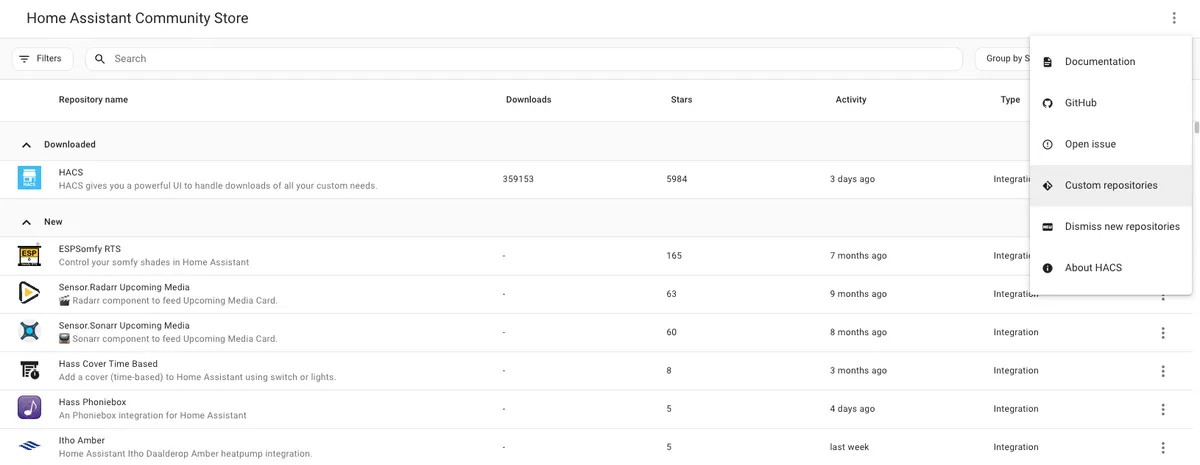Screen dimensions: 1200x465
Task: Sort by Downloads column header
Action: [x=528, y=100]
